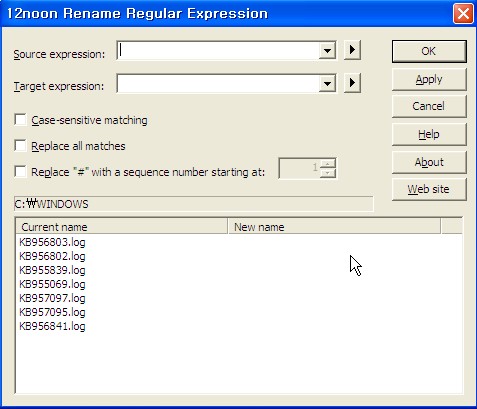Toggle the Replace "#" with sequence number checkbox
Viewport: 477px width, 409px height.
pos(20,172)
